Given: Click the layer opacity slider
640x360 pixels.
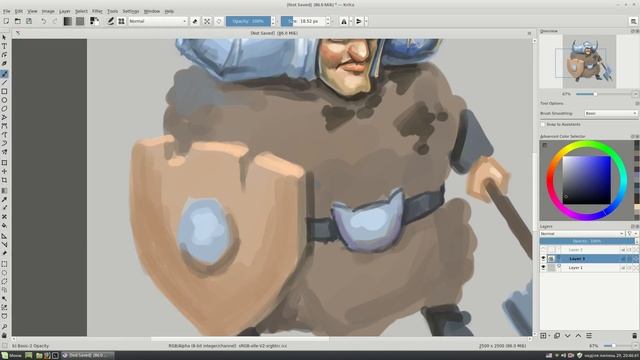Looking at the screenshot, I should 587,241.
